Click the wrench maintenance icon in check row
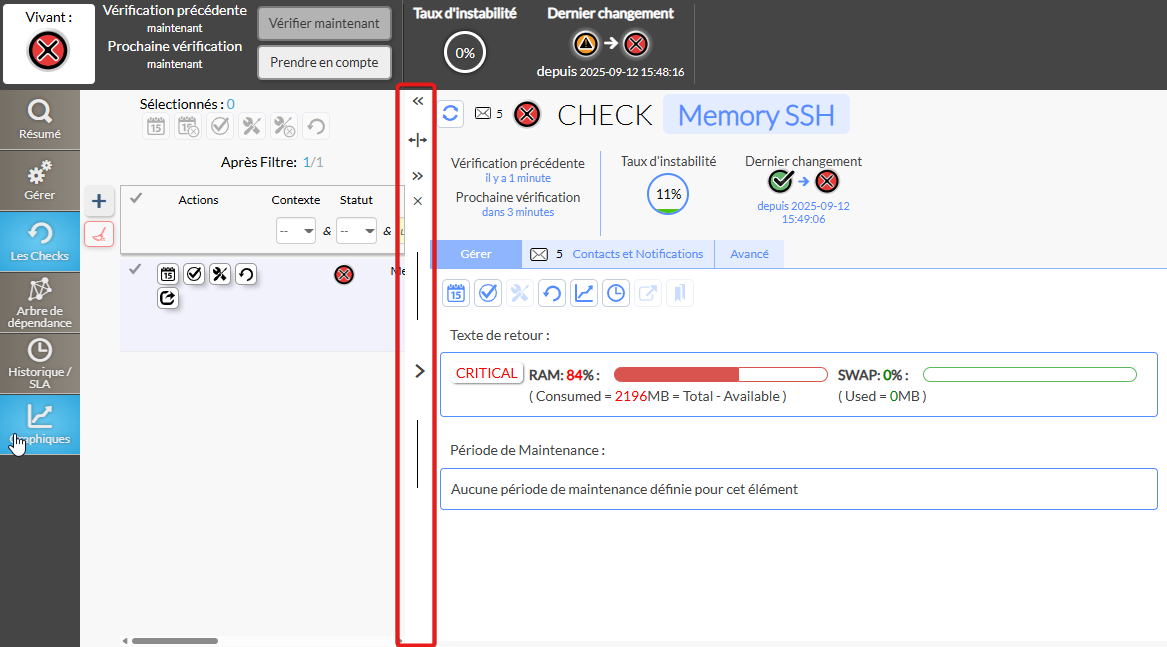1167x647 pixels. [x=220, y=274]
